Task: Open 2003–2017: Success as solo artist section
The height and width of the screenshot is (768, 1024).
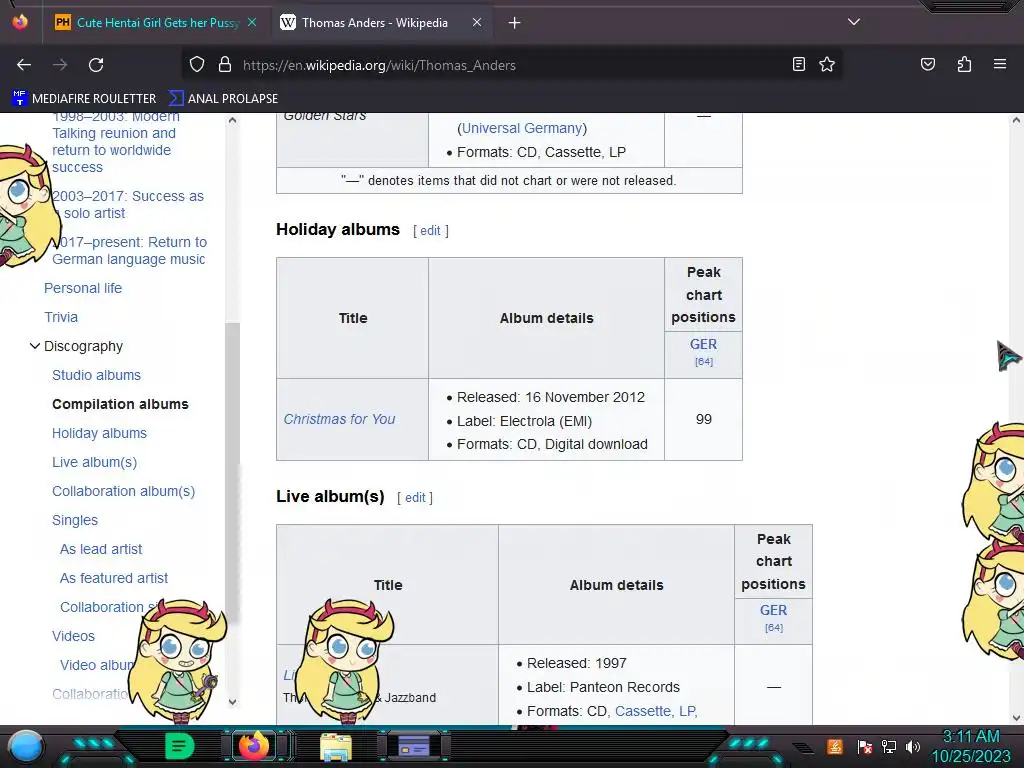Action: tap(128, 204)
